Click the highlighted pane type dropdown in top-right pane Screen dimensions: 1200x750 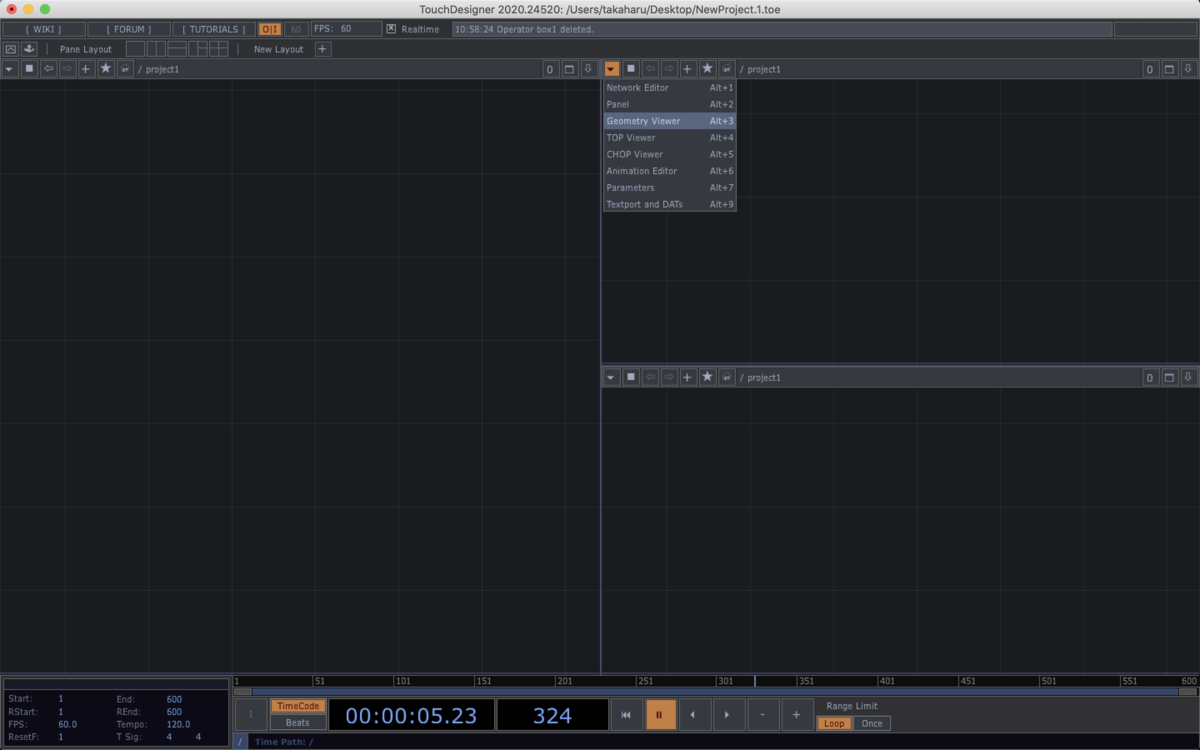tap(611, 69)
